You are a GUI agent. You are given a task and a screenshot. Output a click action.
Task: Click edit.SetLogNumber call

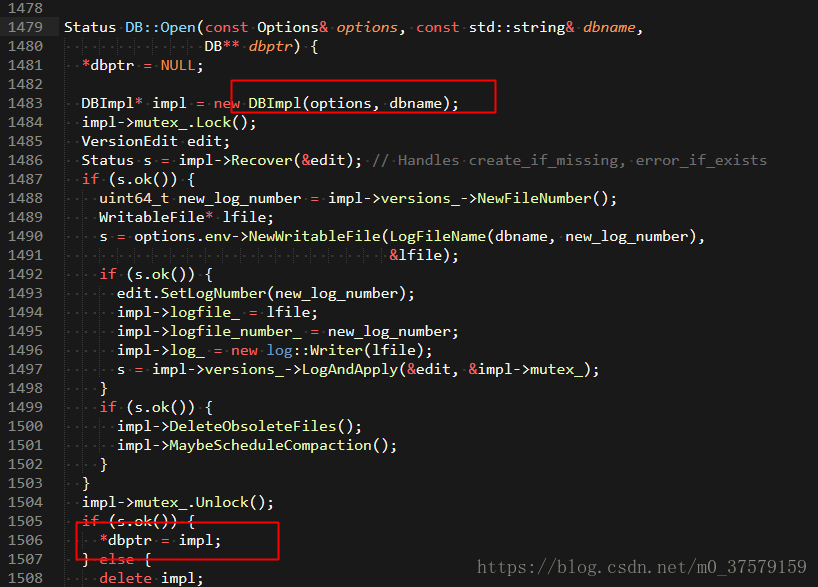(x=266, y=293)
